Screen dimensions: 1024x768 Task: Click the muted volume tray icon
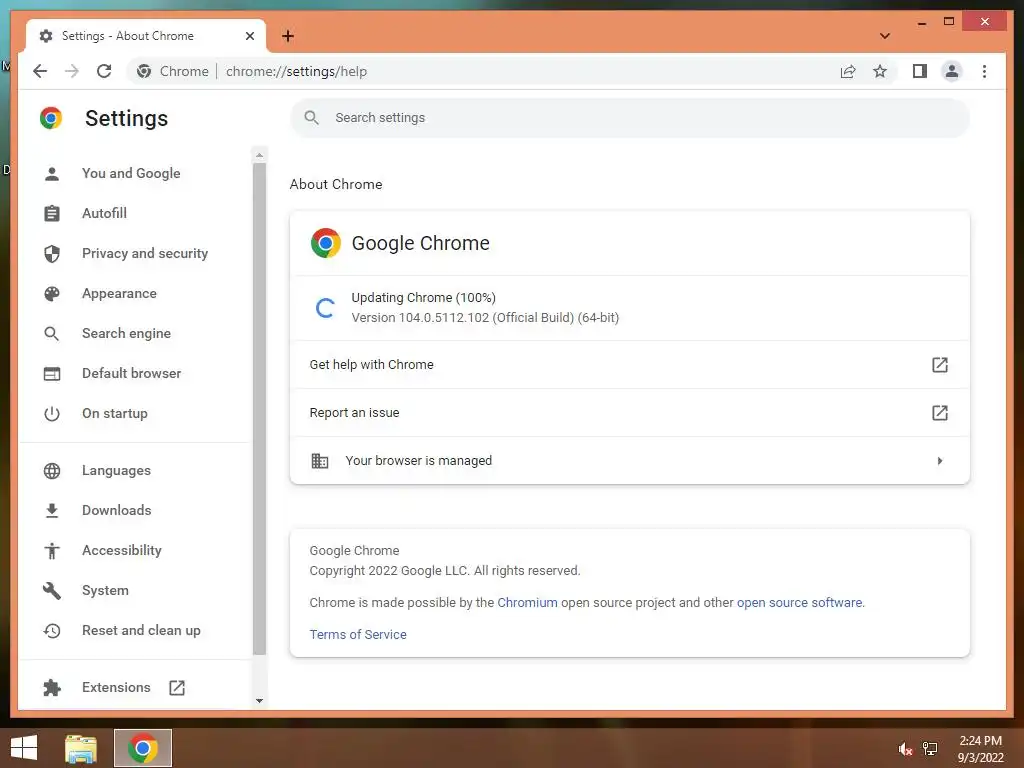tap(904, 749)
